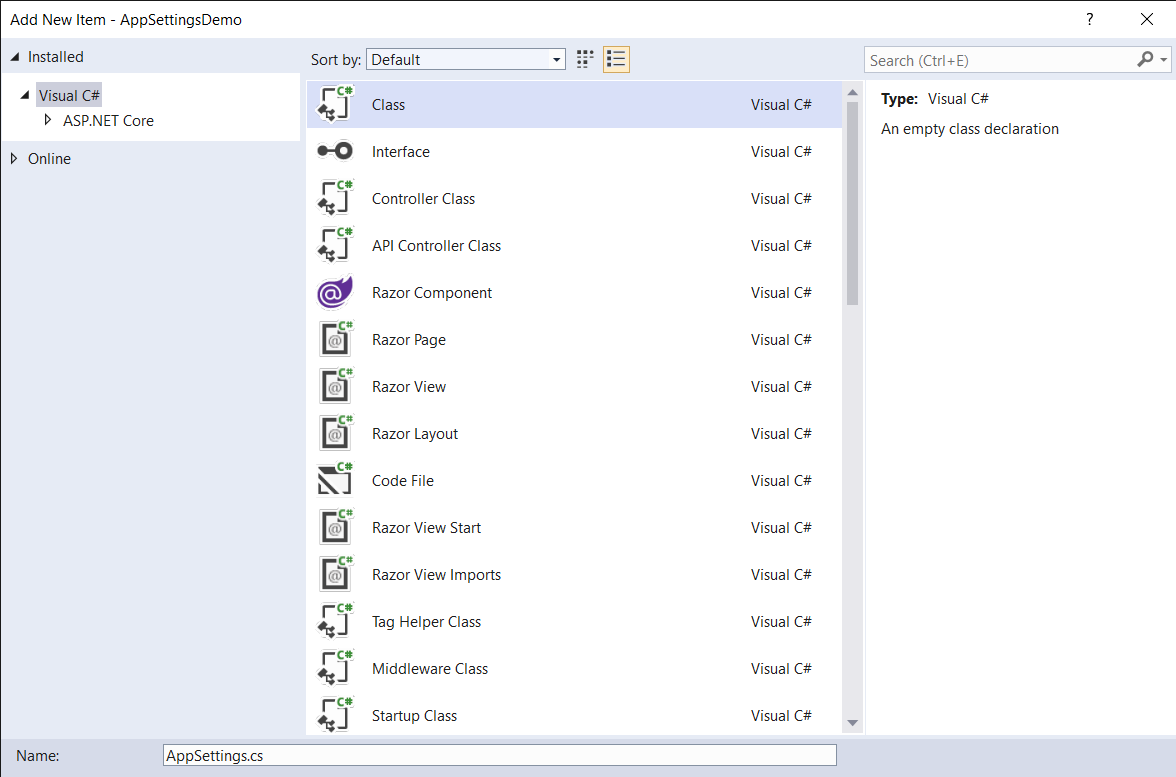Image resolution: width=1176 pixels, height=777 pixels.
Task: Pick the Tag Helper Class template
Action: pos(426,621)
